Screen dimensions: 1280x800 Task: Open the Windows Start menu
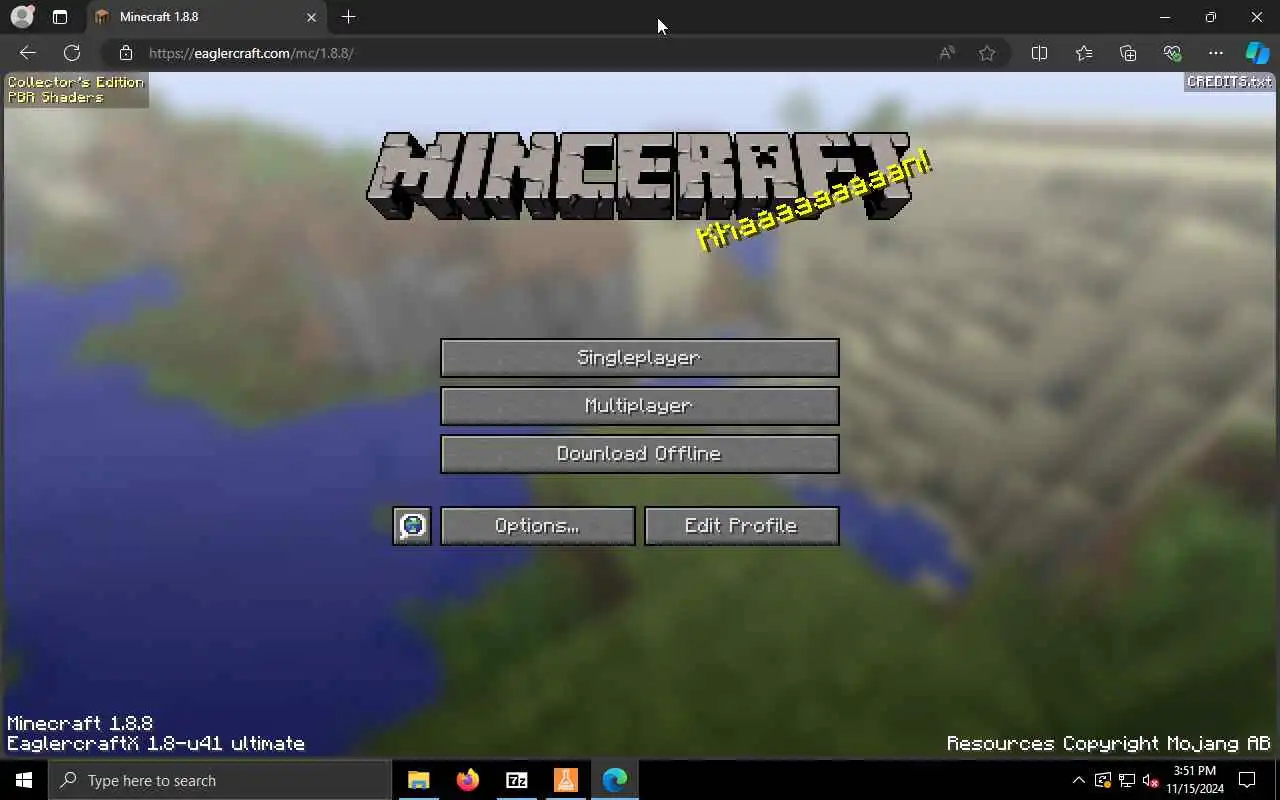pyautogui.click(x=24, y=780)
